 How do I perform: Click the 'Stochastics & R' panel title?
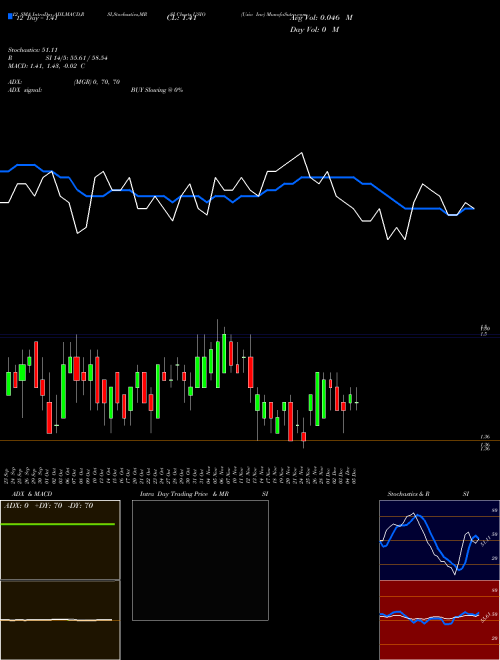click(x=408, y=494)
